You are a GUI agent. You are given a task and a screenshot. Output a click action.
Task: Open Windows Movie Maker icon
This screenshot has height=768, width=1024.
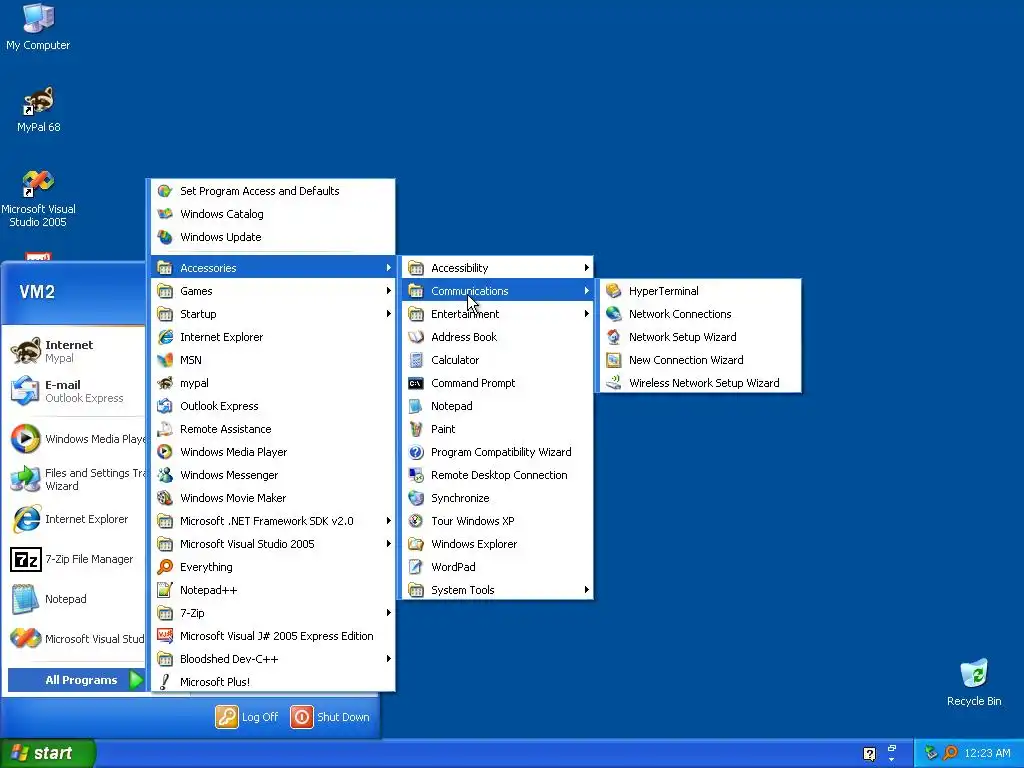tap(165, 498)
